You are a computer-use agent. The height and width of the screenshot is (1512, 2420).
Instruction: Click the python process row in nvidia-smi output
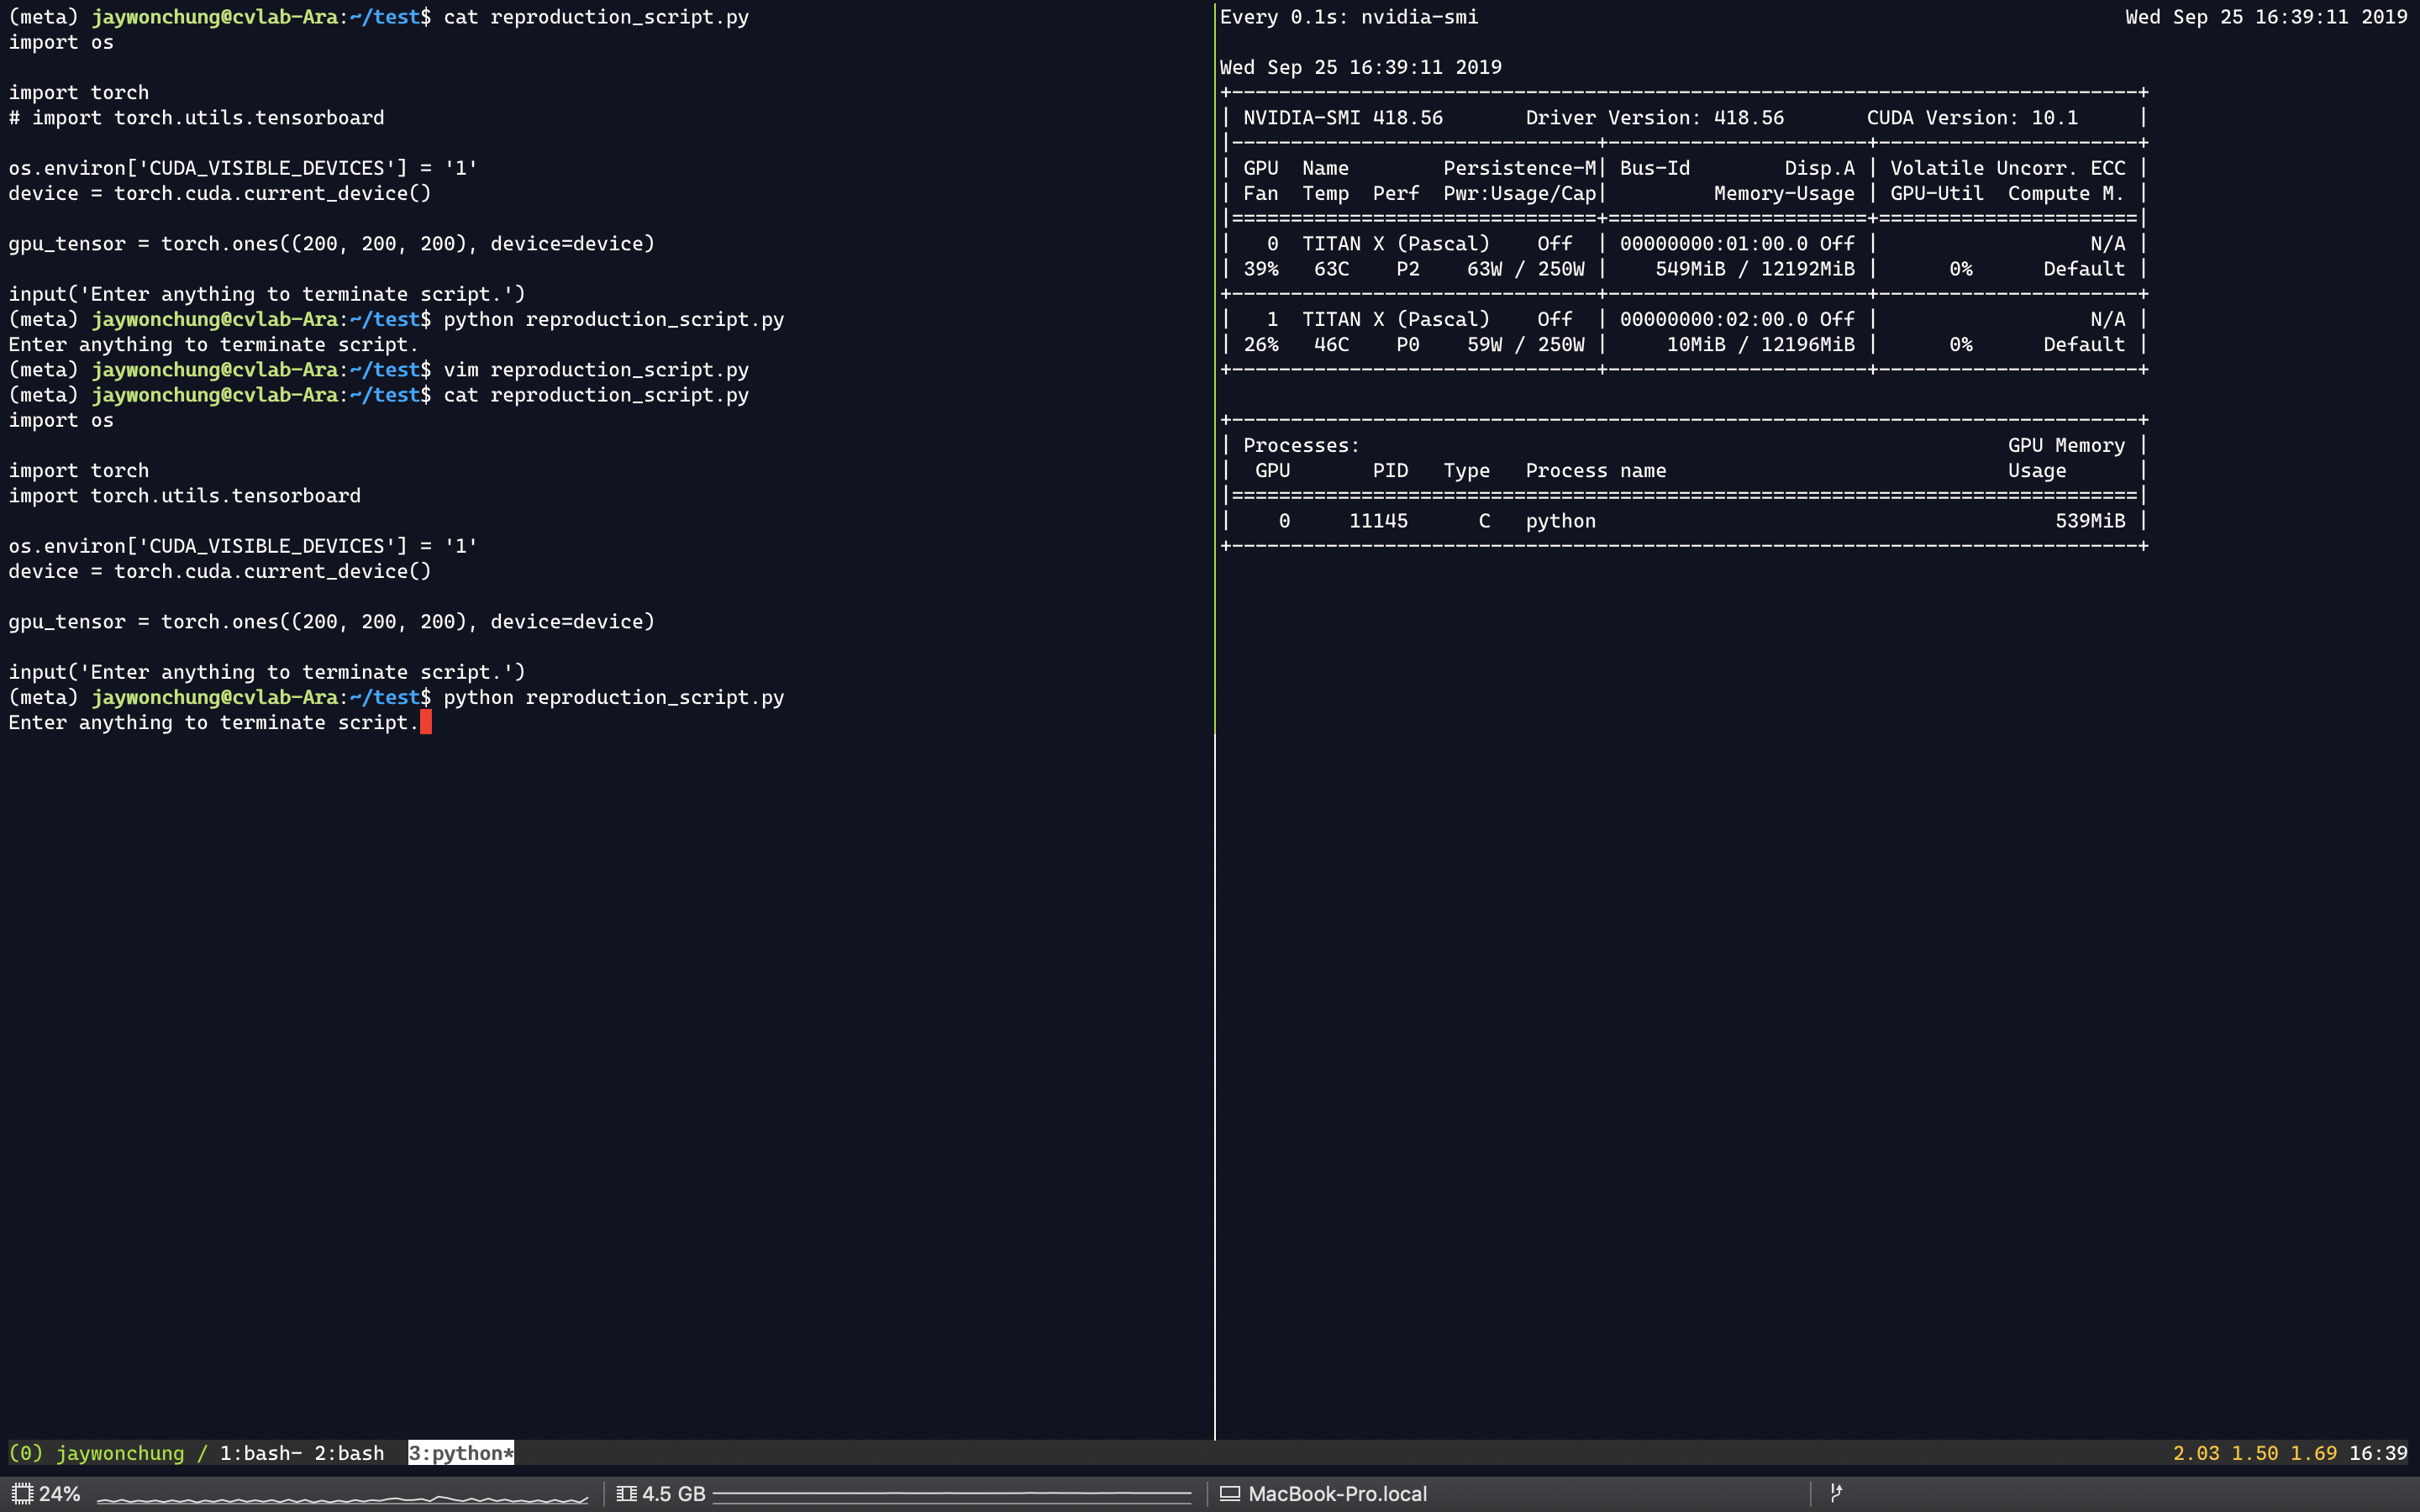(x=1559, y=520)
